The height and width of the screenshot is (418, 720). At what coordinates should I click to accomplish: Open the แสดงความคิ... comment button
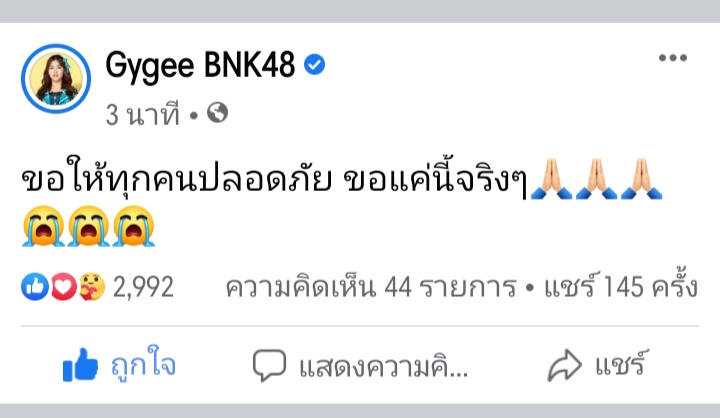point(360,366)
